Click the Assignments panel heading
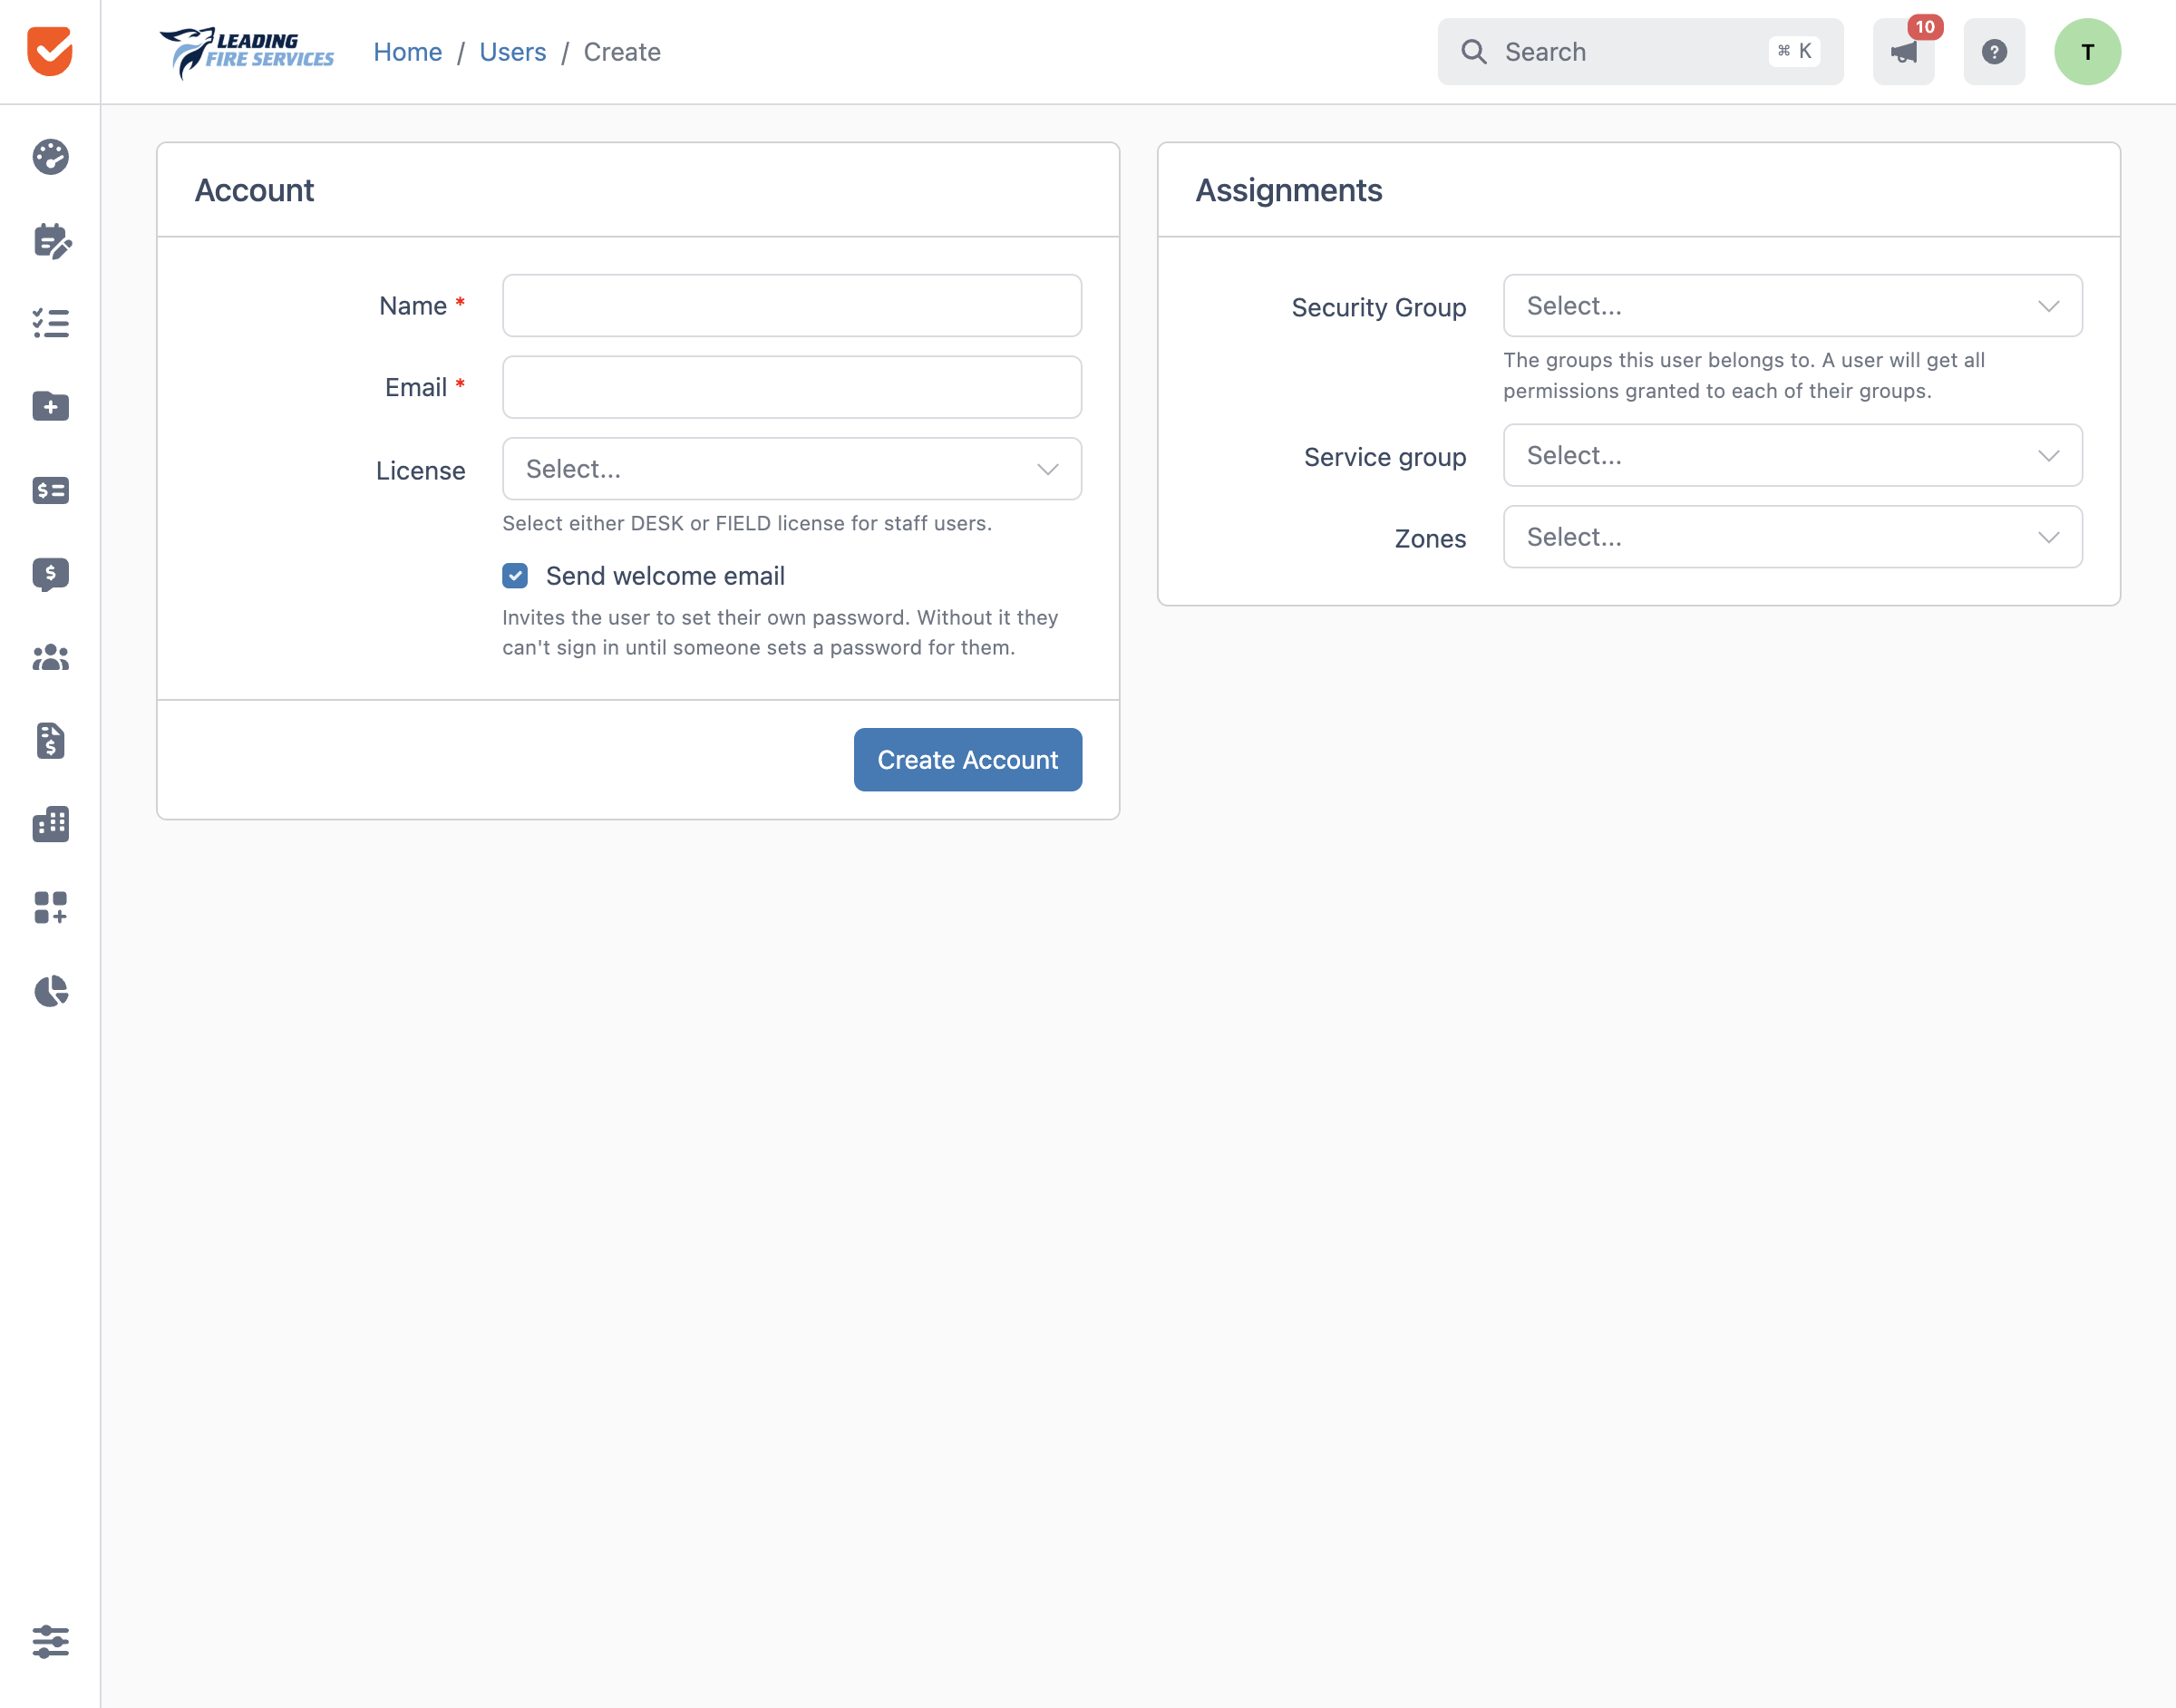2176x1708 pixels. click(x=1289, y=190)
